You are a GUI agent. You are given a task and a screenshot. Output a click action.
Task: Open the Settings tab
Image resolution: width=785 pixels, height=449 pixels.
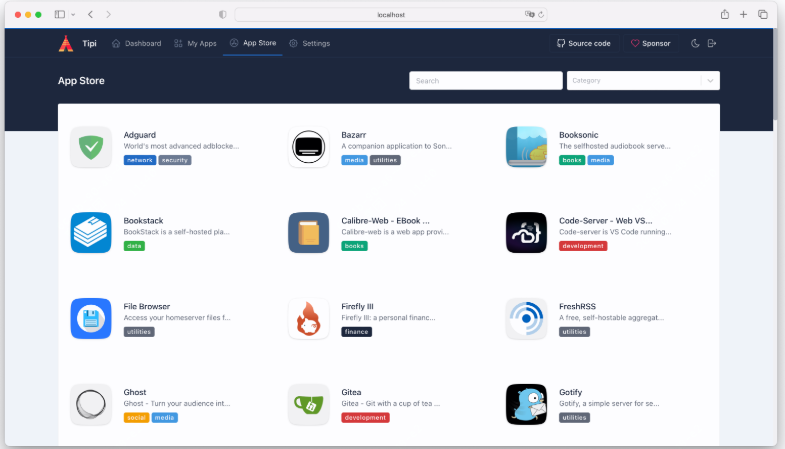[309, 44]
